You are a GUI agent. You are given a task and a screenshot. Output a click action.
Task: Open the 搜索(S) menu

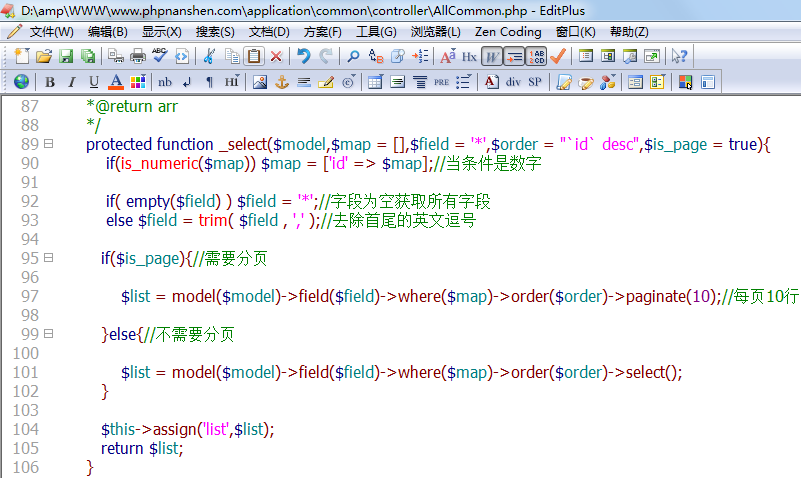click(215, 32)
